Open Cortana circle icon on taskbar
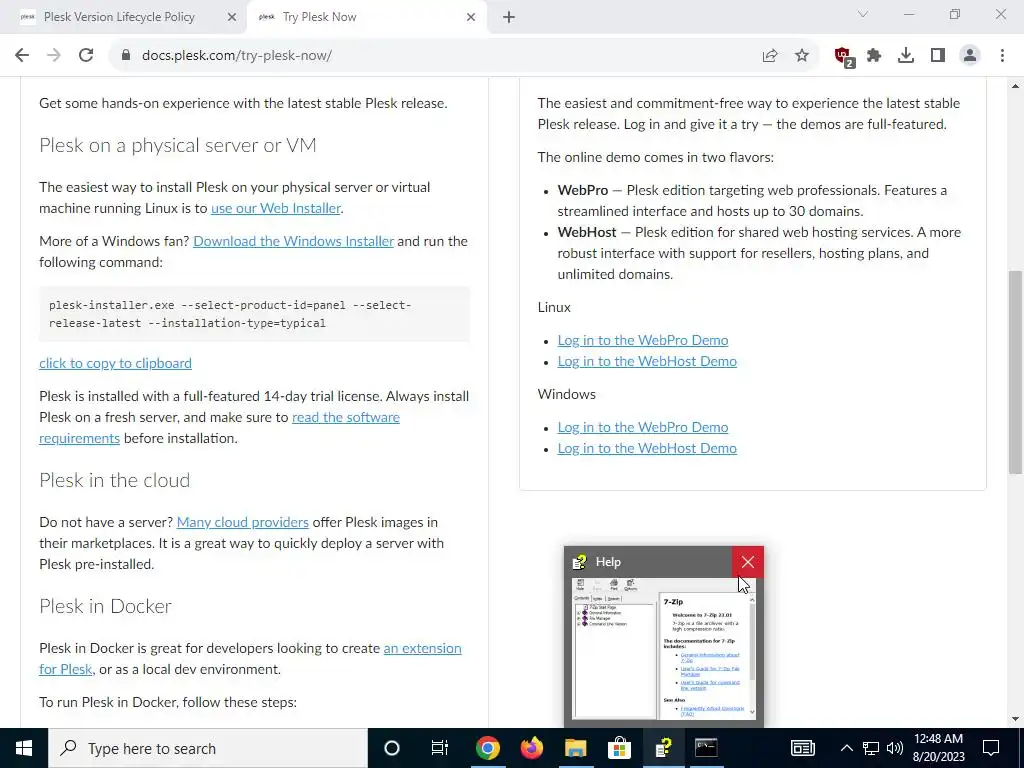 tap(392, 748)
